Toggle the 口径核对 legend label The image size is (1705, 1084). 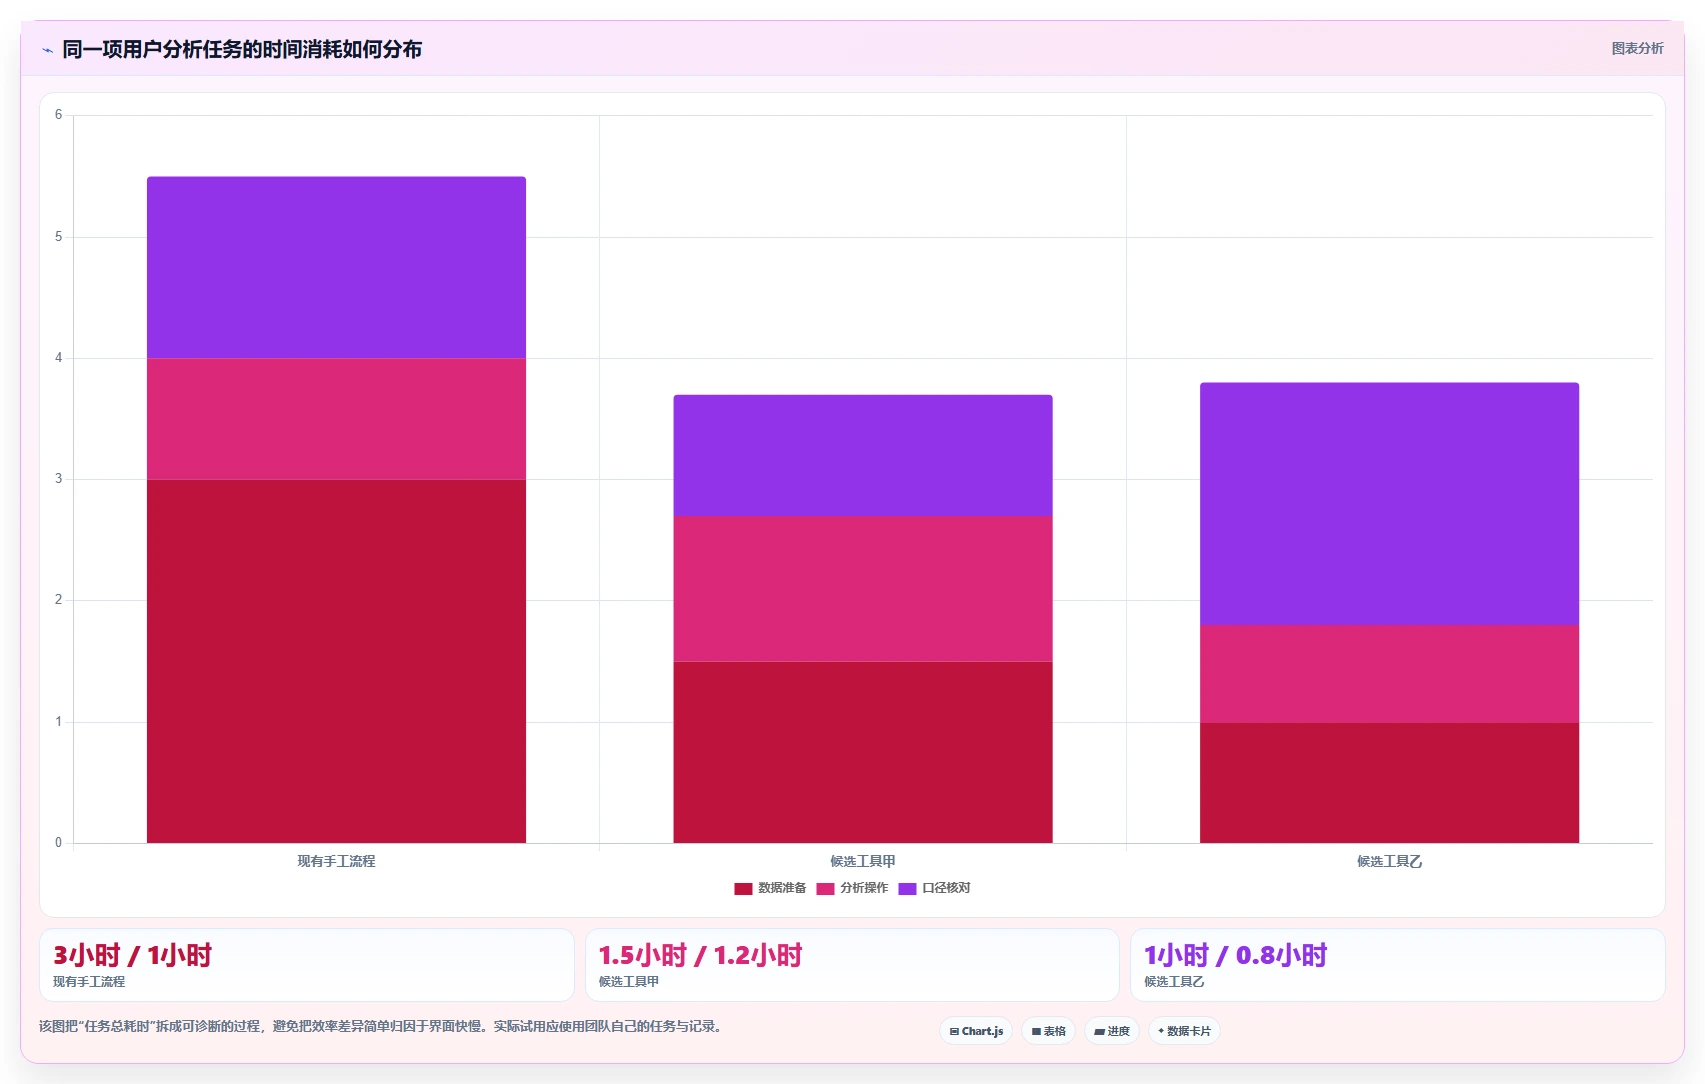[x=946, y=888]
